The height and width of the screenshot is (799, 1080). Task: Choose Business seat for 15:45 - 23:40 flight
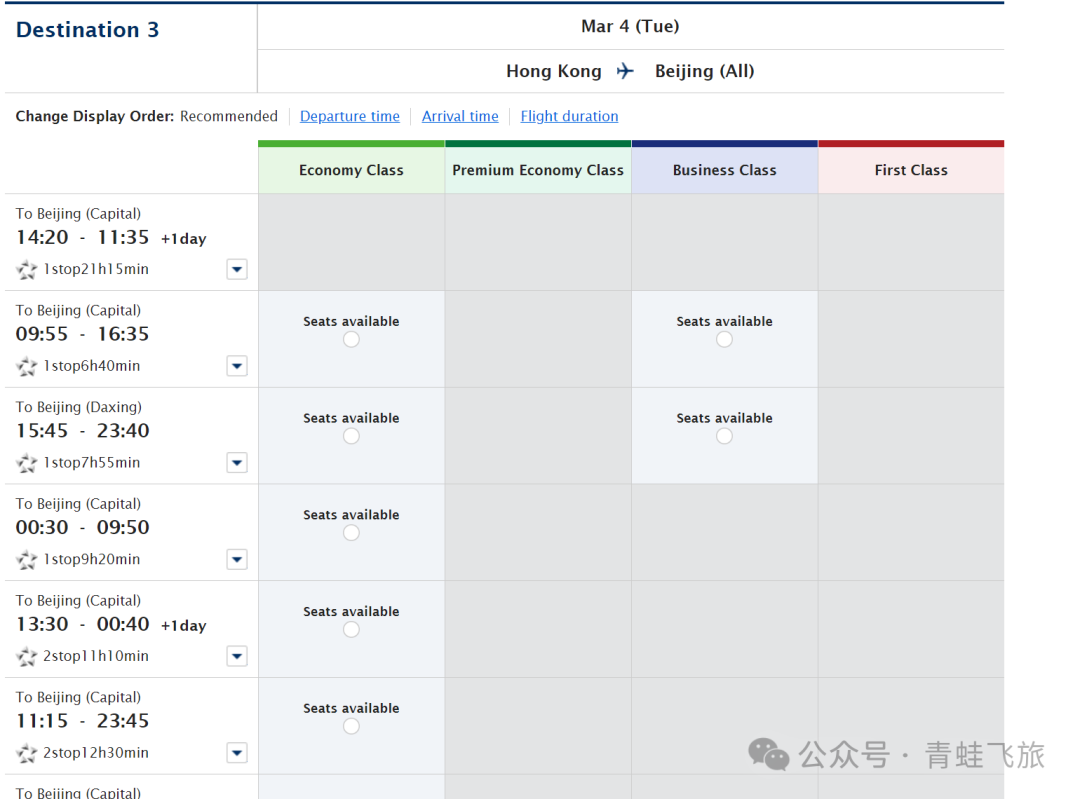click(724, 436)
